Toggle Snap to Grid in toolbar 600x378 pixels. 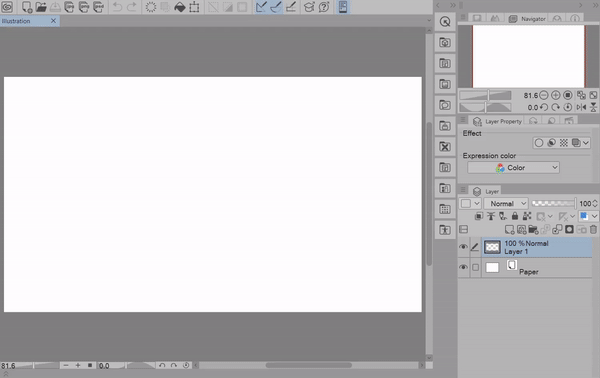point(291,7)
